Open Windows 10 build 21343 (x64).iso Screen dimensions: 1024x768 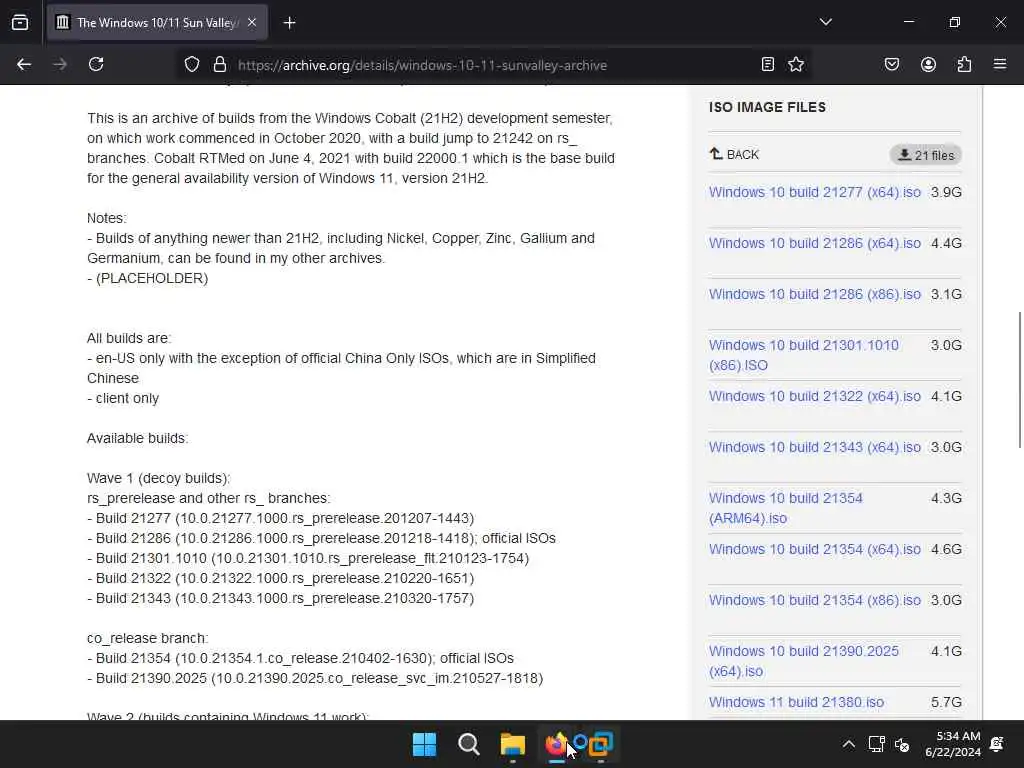coord(814,447)
